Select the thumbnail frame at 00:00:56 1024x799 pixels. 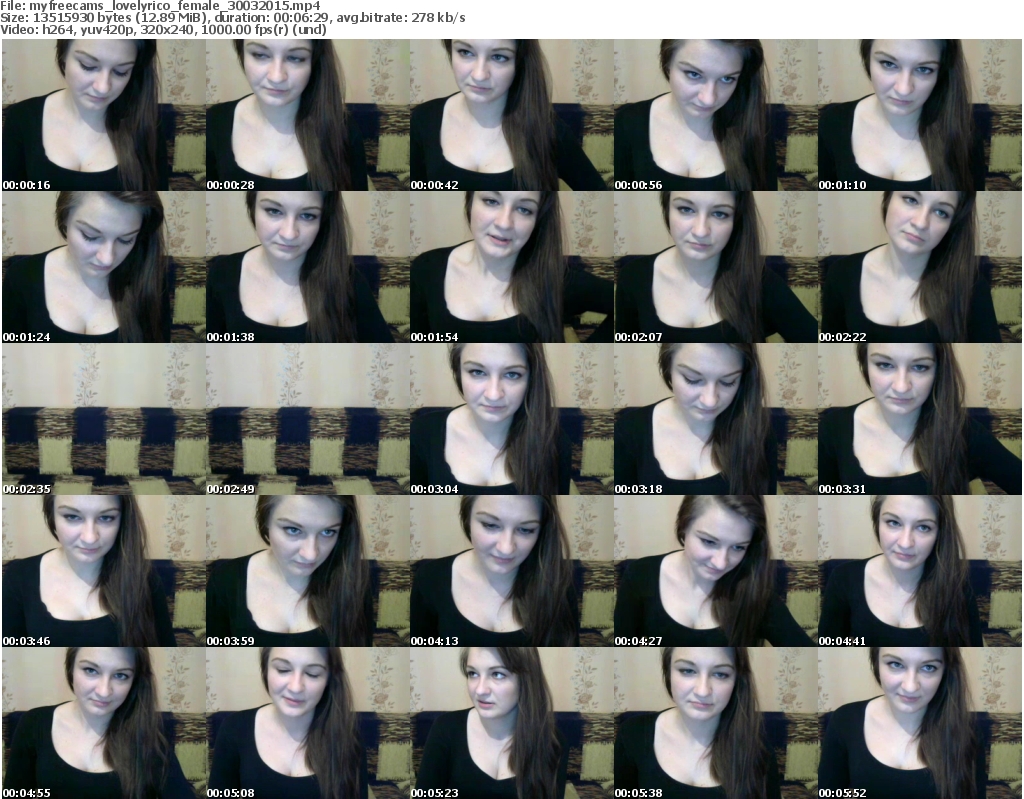(716, 115)
